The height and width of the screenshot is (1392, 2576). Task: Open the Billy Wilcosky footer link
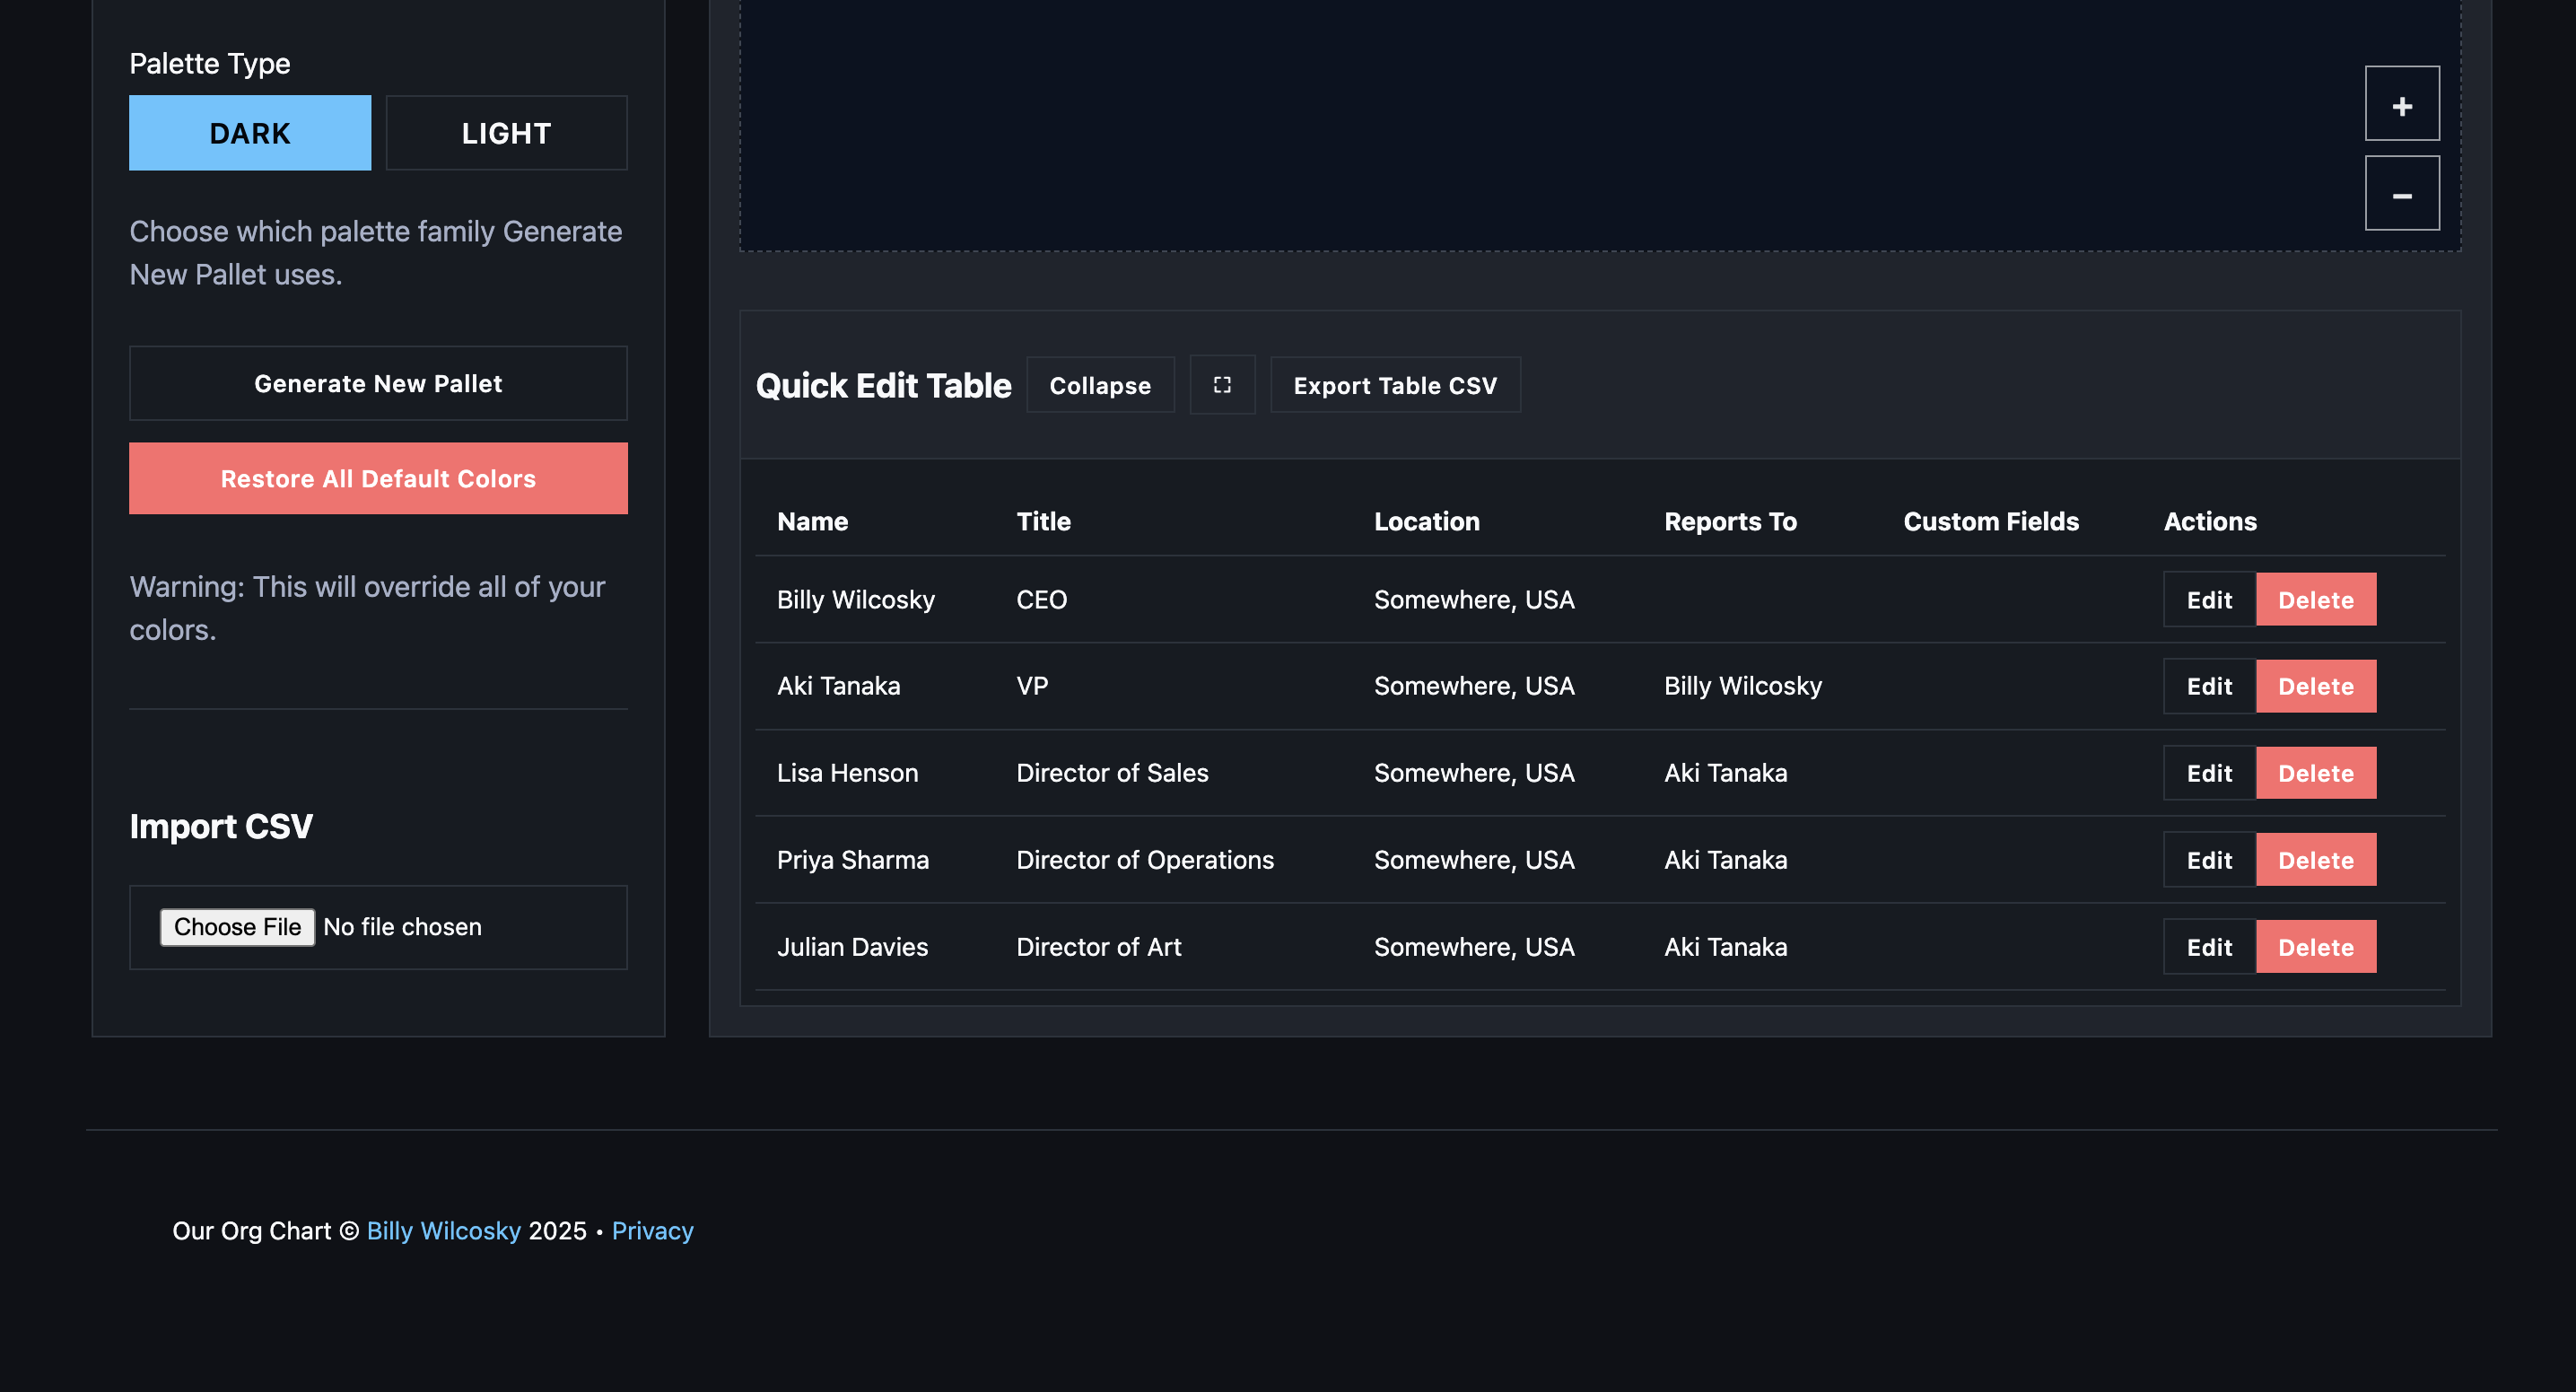point(443,1231)
